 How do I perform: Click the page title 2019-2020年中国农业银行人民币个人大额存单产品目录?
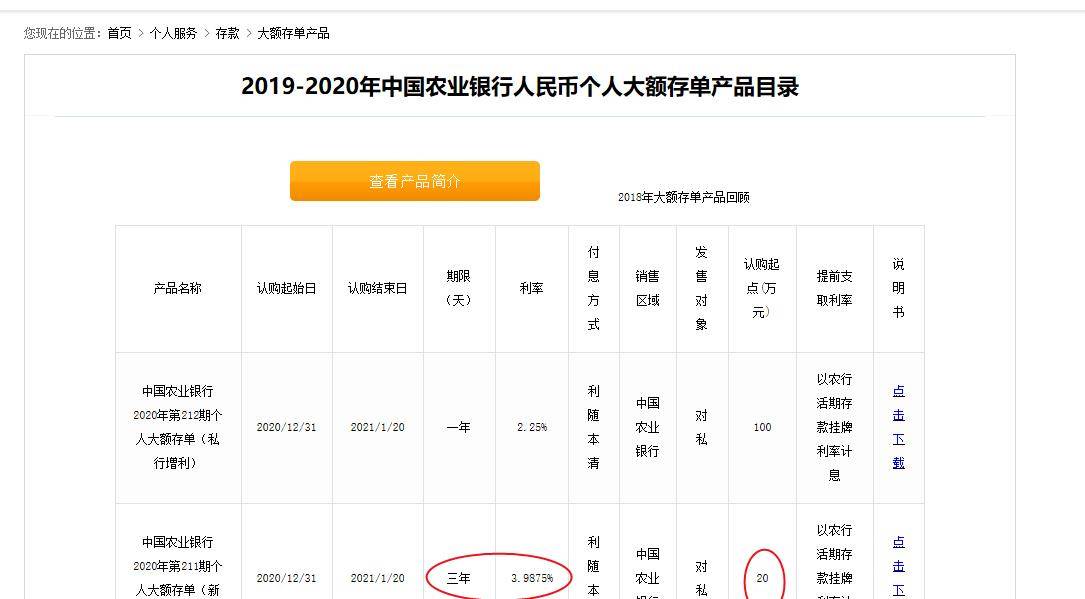[x=520, y=86]
